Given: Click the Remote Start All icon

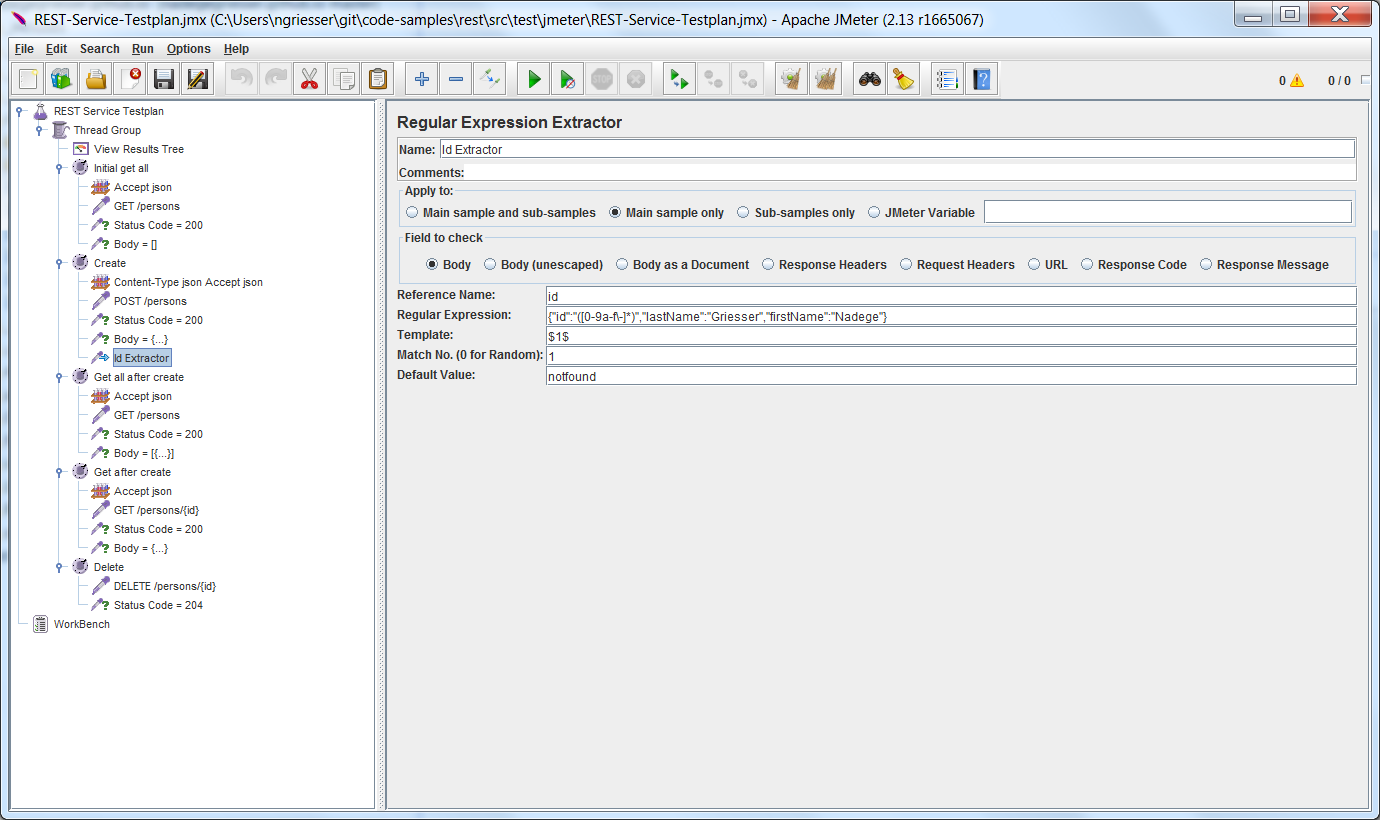Looking at the screenshot, I should pos(680,79).
